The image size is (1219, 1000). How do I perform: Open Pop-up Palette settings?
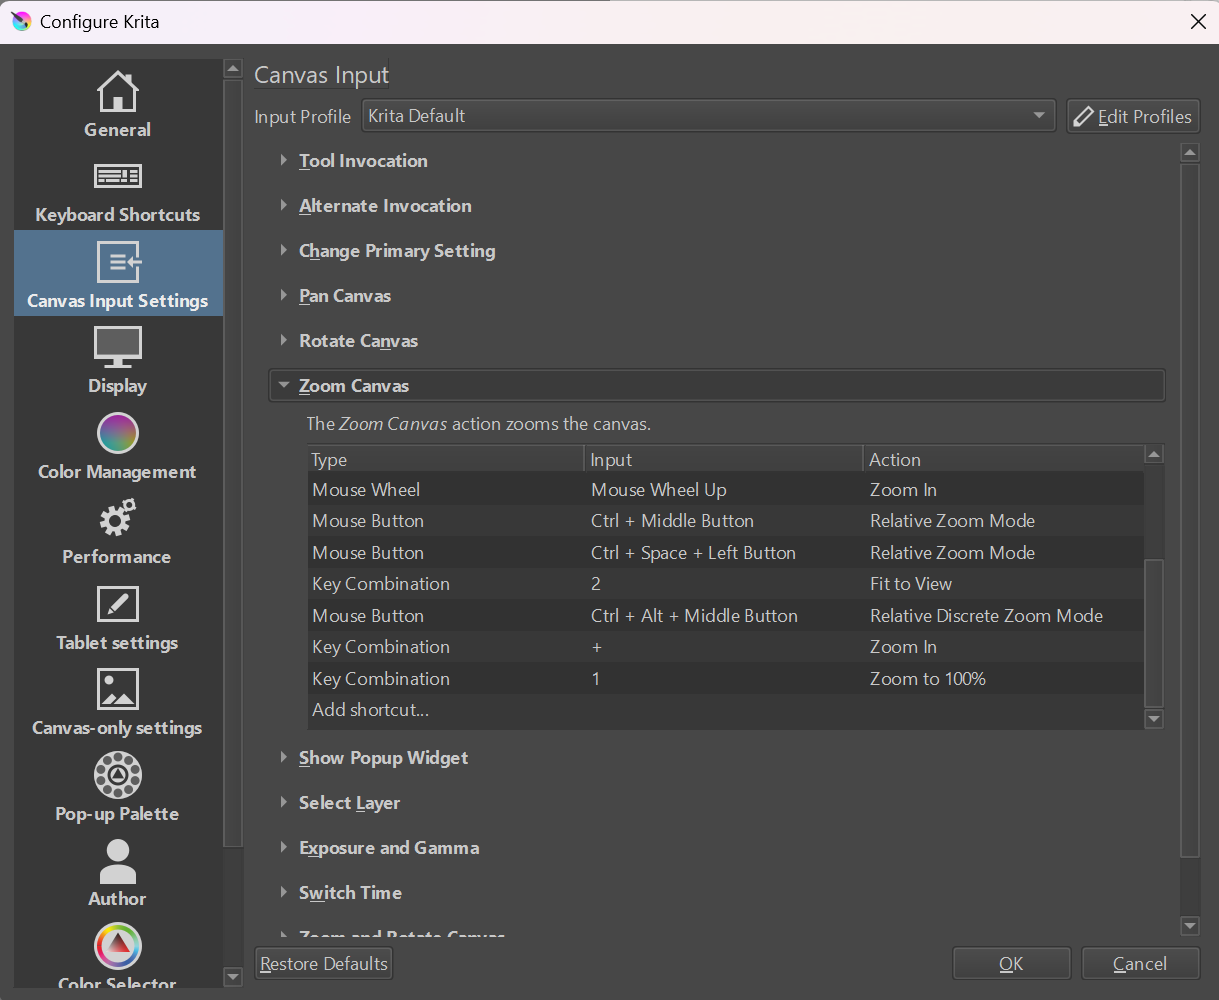[118, 788]
